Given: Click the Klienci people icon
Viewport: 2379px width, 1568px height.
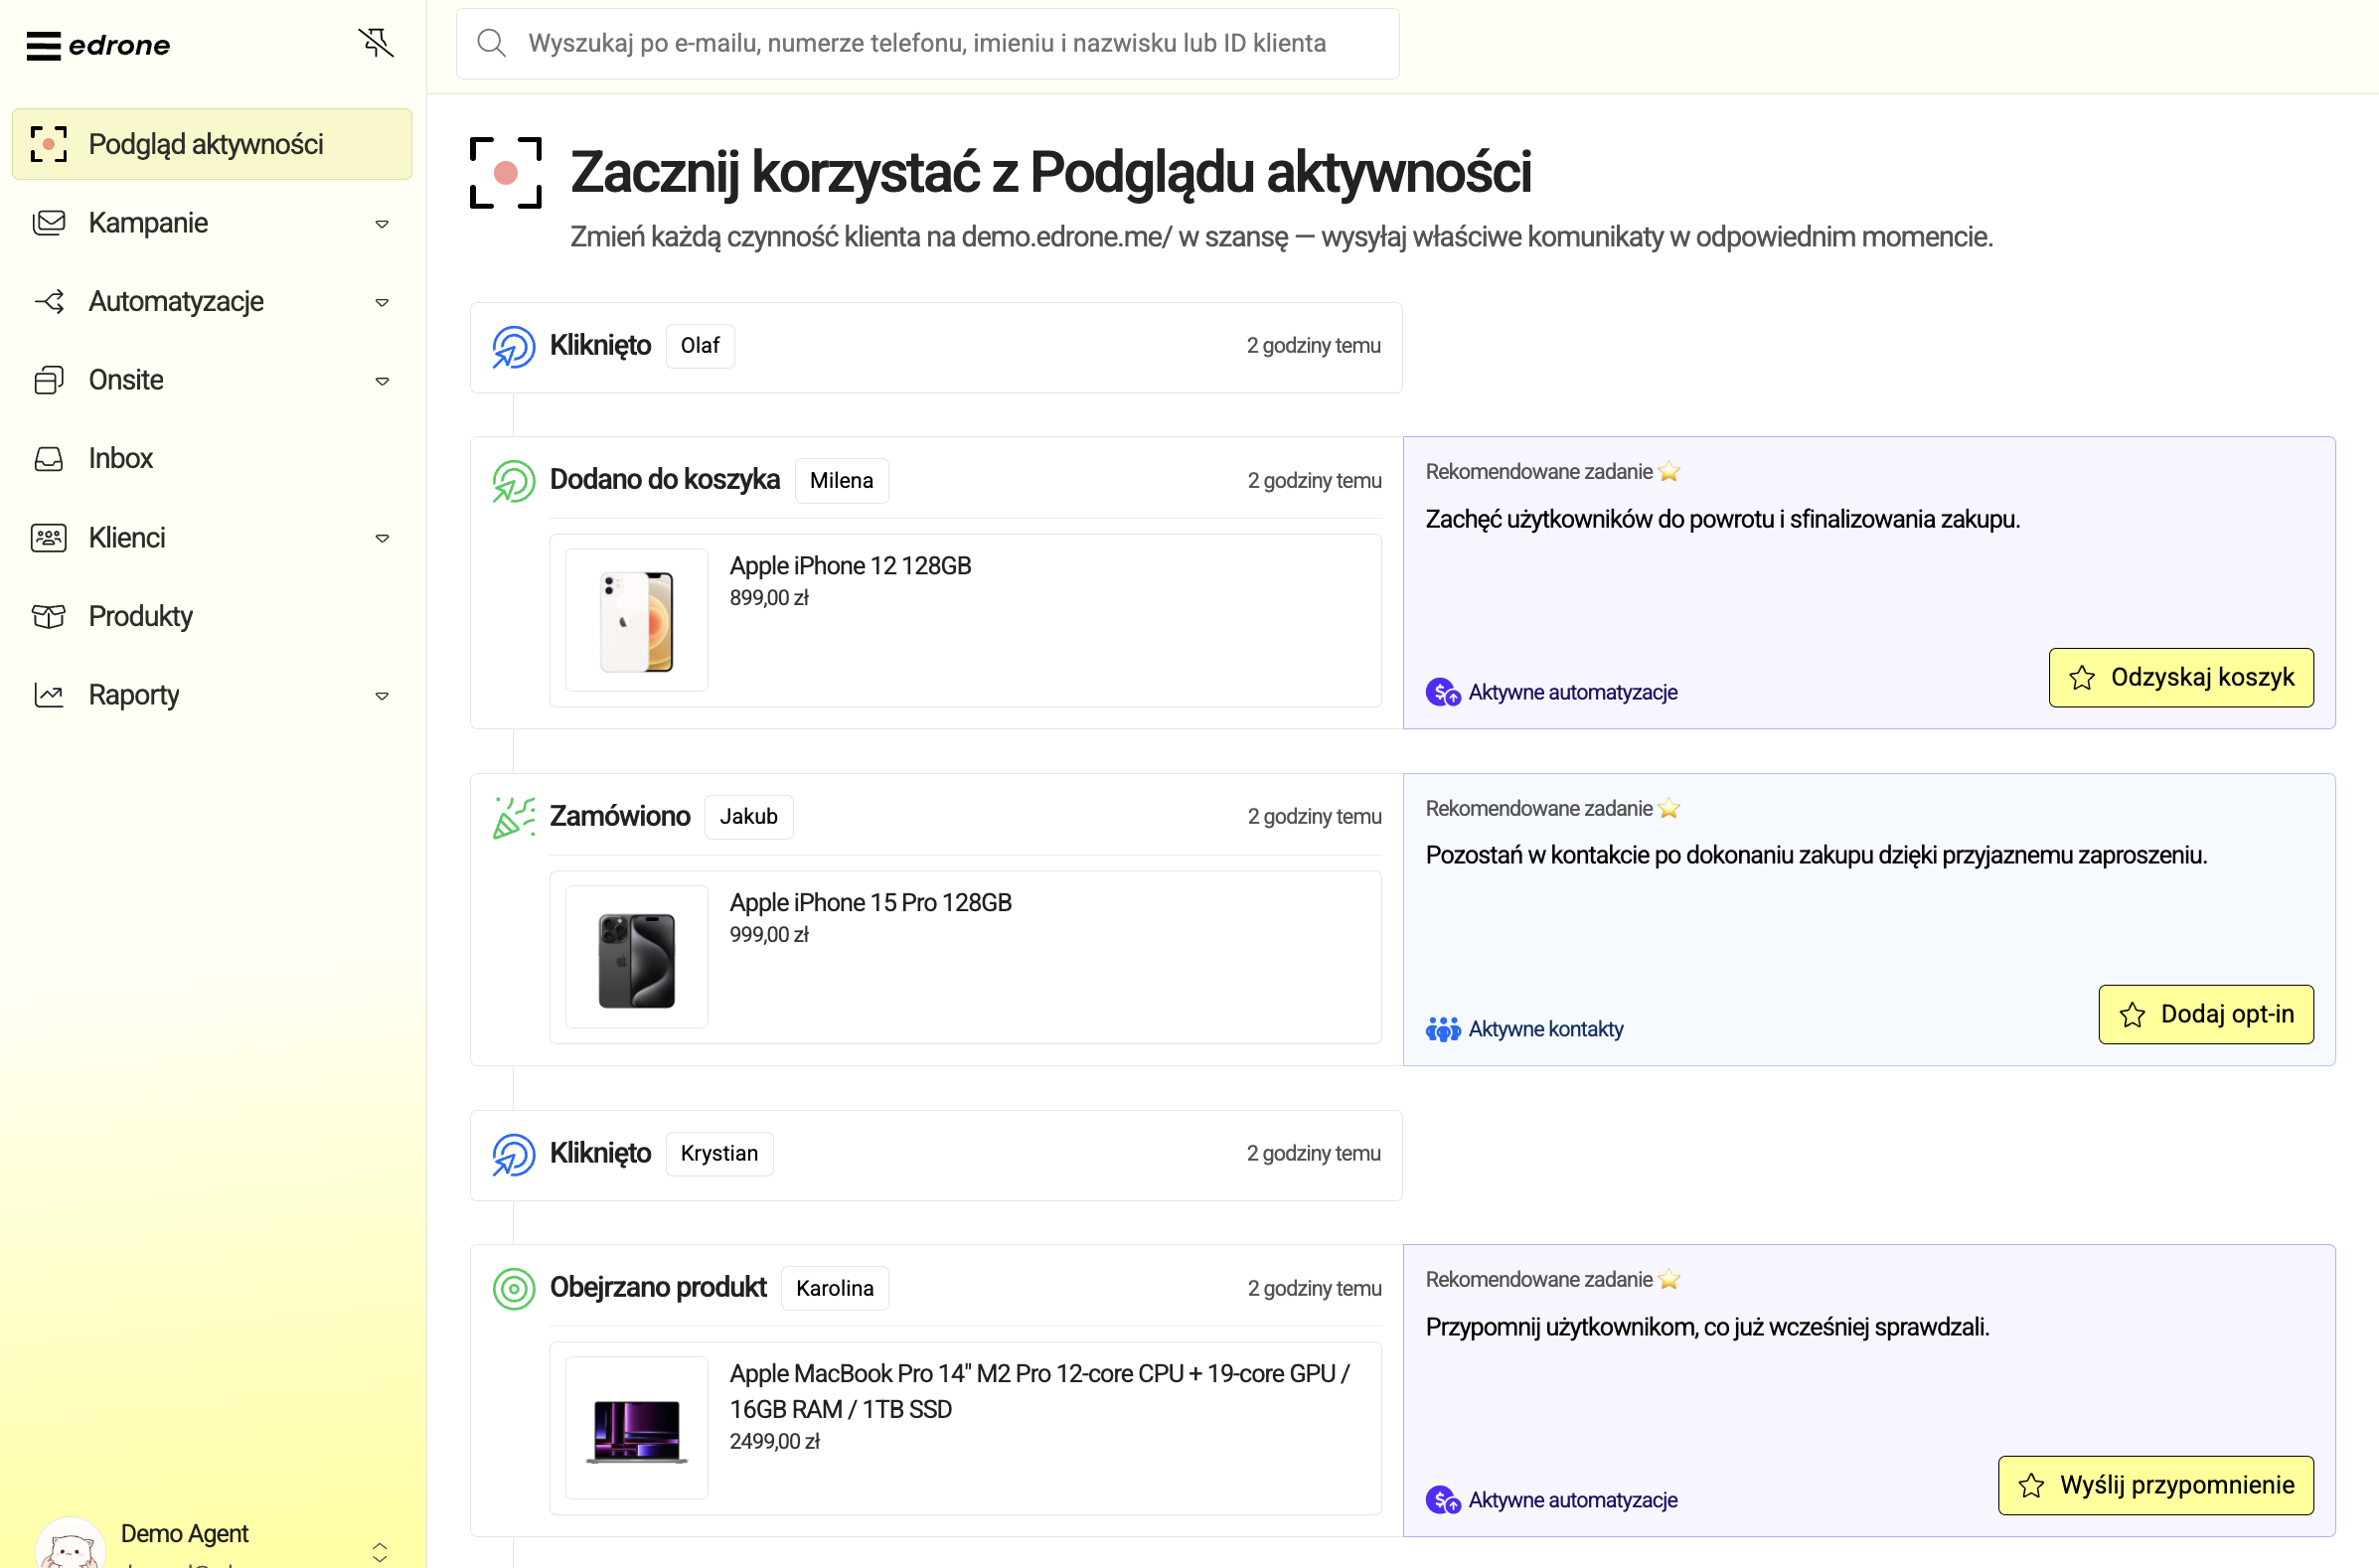Looking at the screenshot, I should pyautogui.click(x=49, y=538).
